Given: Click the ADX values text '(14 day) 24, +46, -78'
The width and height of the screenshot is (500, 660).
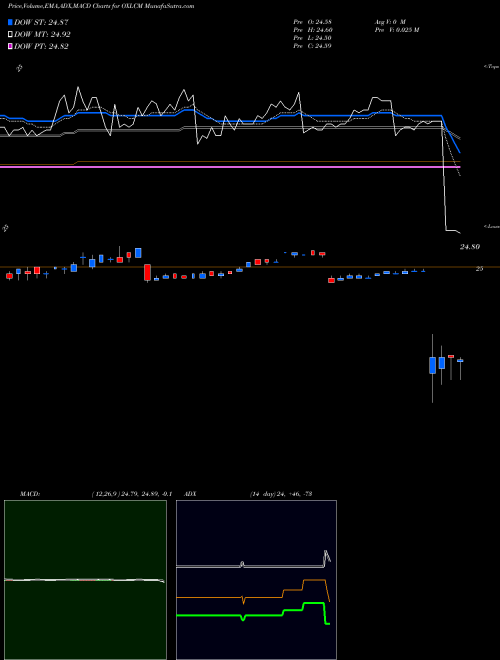Looking at the screenshot, I should coord(281,494).
